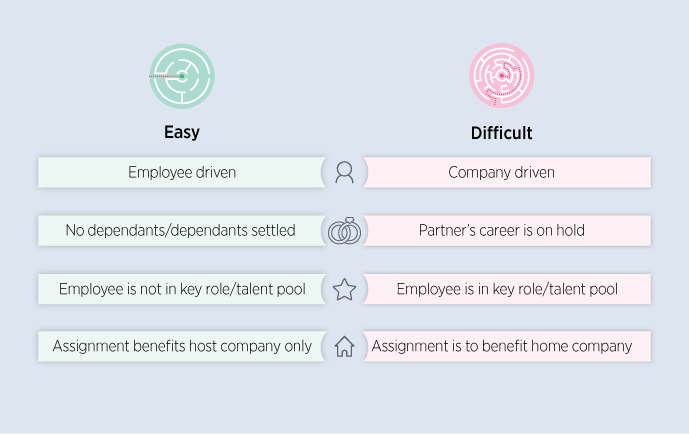Click the star icon

pos(344,289)
